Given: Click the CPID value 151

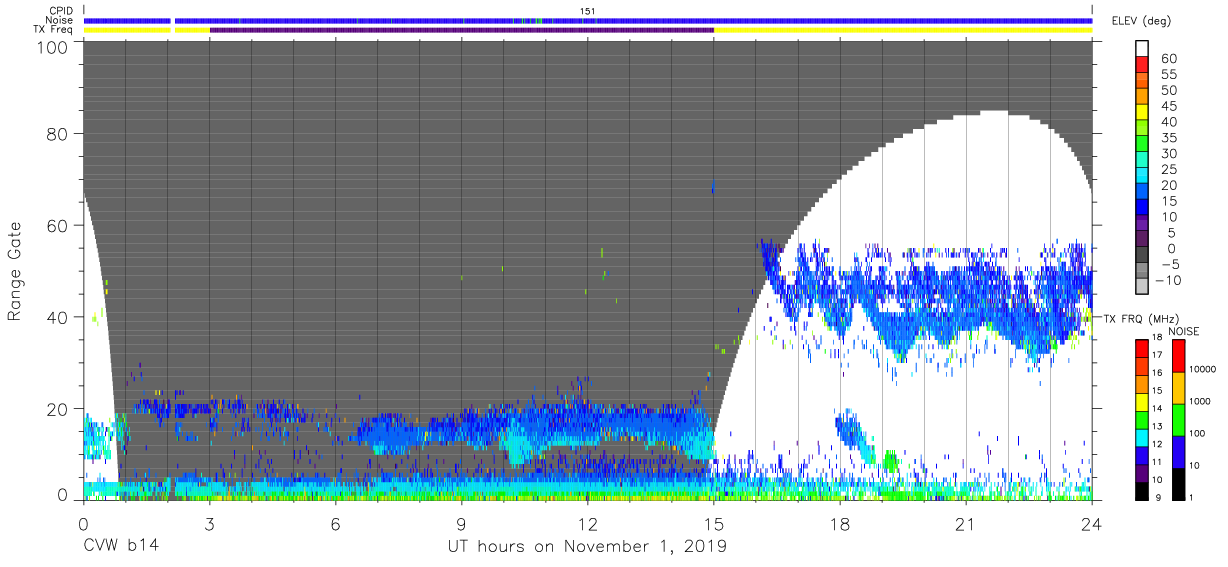Looking at the screenshot, I should [588, 11].
